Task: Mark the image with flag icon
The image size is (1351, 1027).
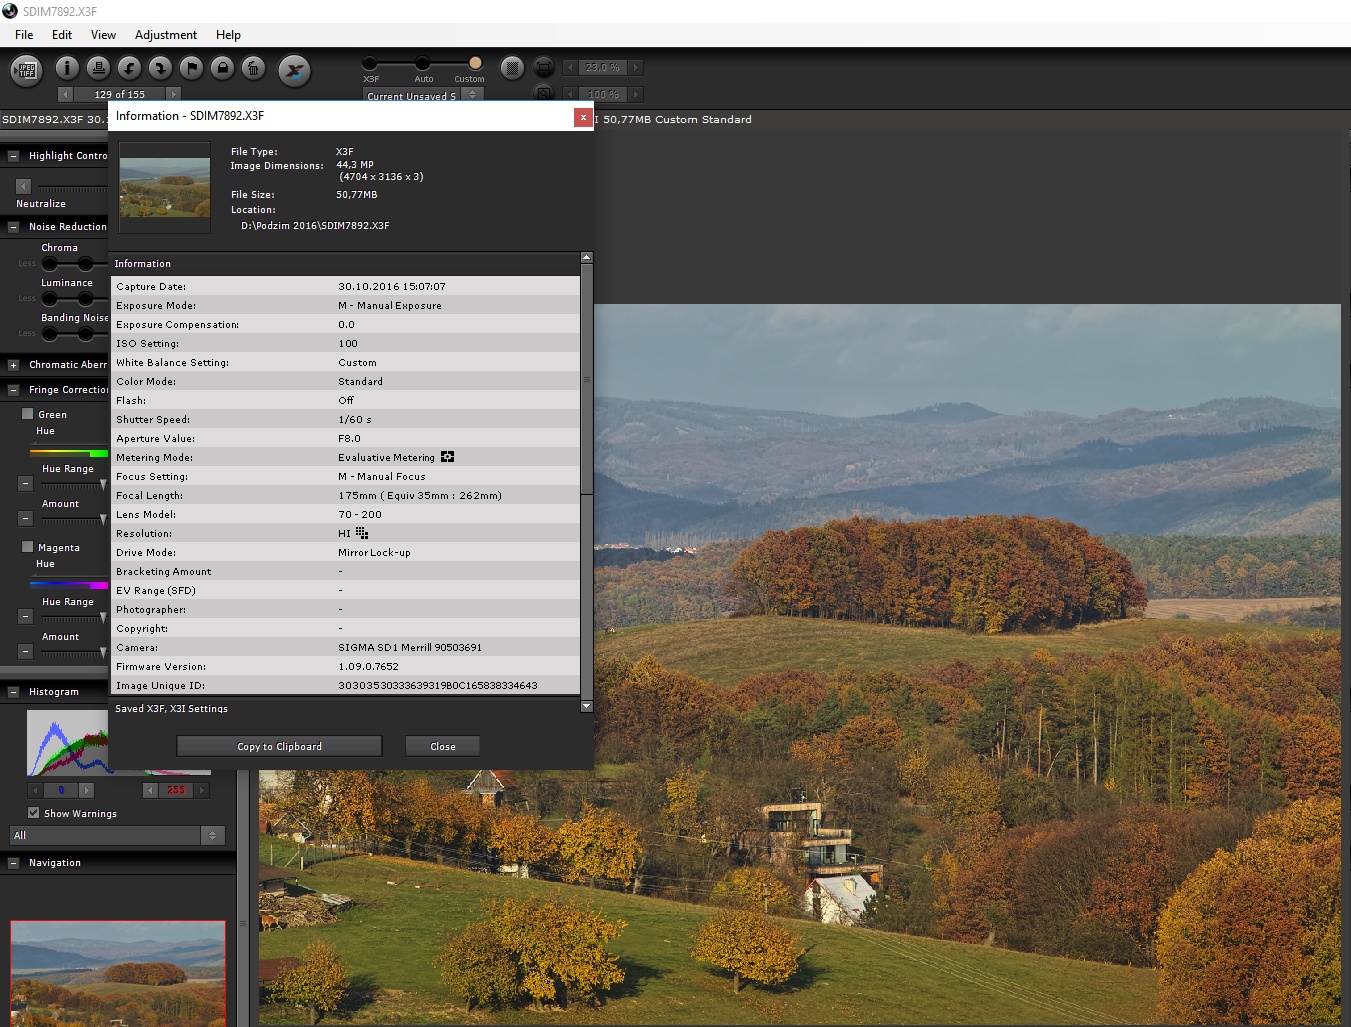Action: 191,68
